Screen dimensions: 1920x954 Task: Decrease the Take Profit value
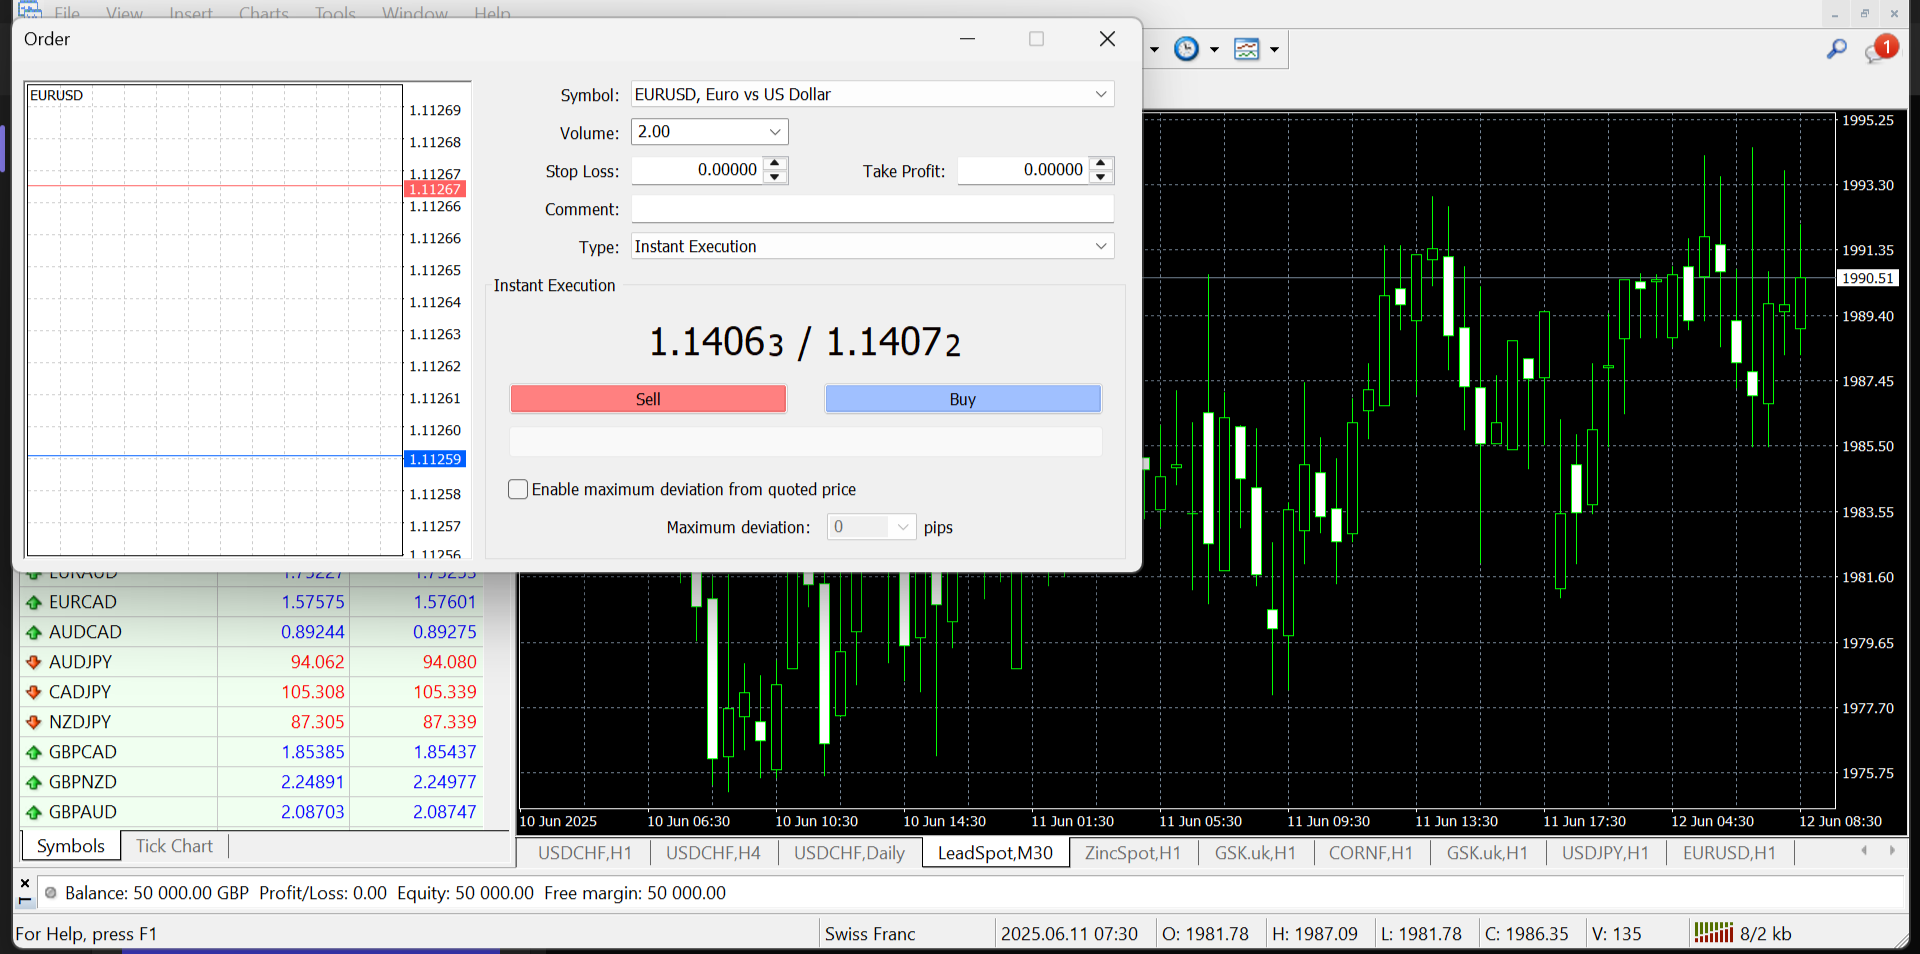click(1101, 177)
